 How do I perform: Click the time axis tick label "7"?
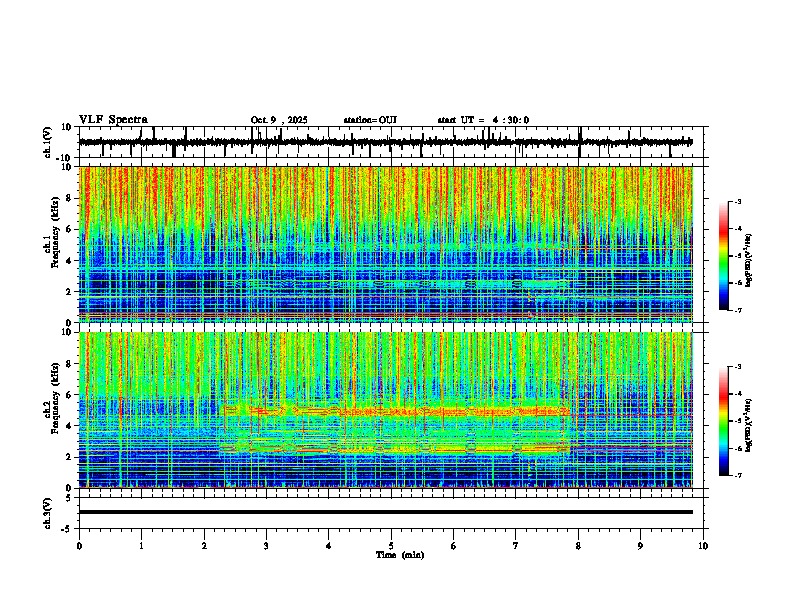point(516,546)
